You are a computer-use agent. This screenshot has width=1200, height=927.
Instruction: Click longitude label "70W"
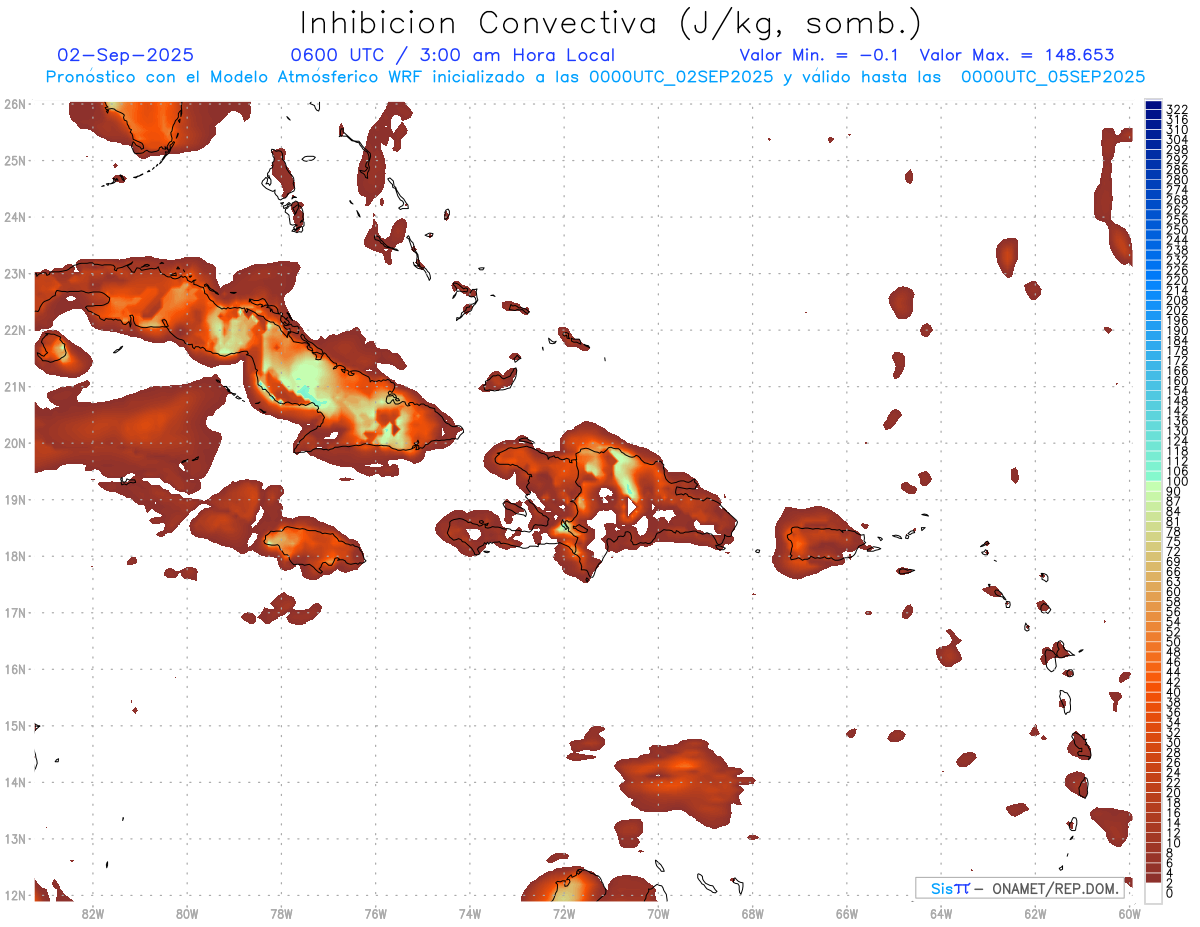click(x=658, y=913)
